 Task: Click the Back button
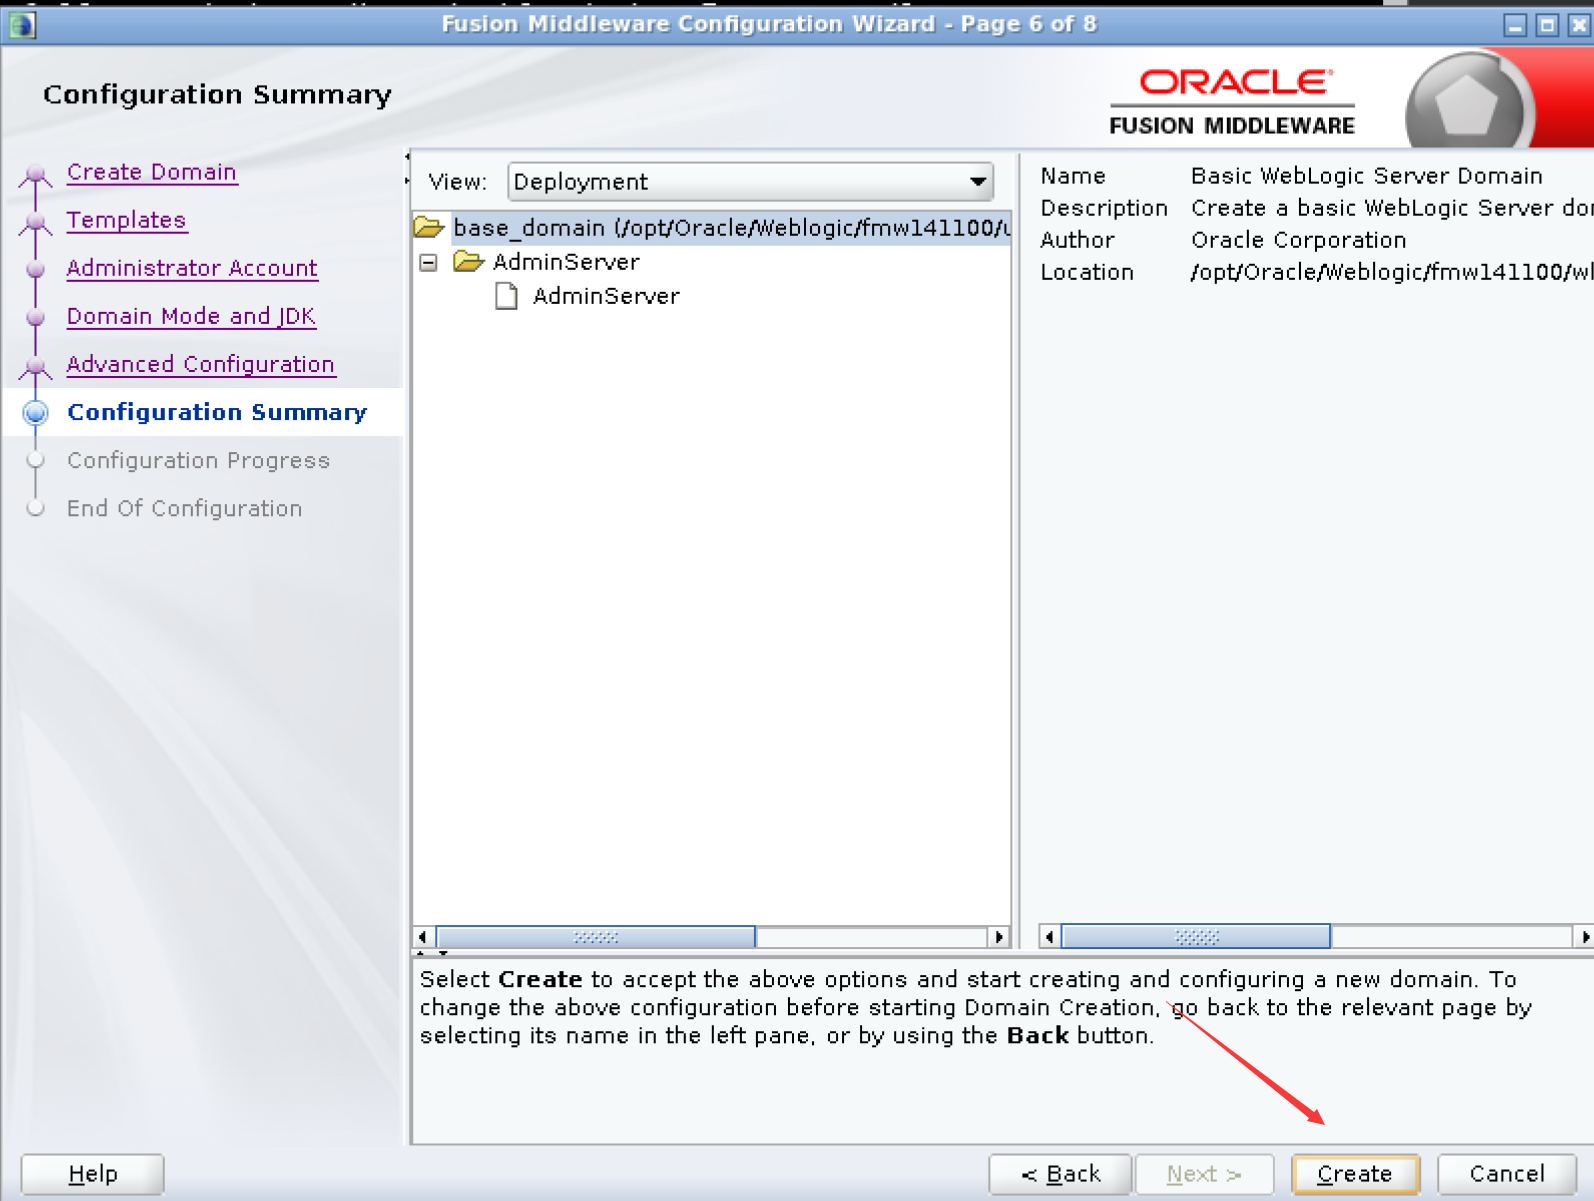pyautogui.click(x=1060, y=1174)
